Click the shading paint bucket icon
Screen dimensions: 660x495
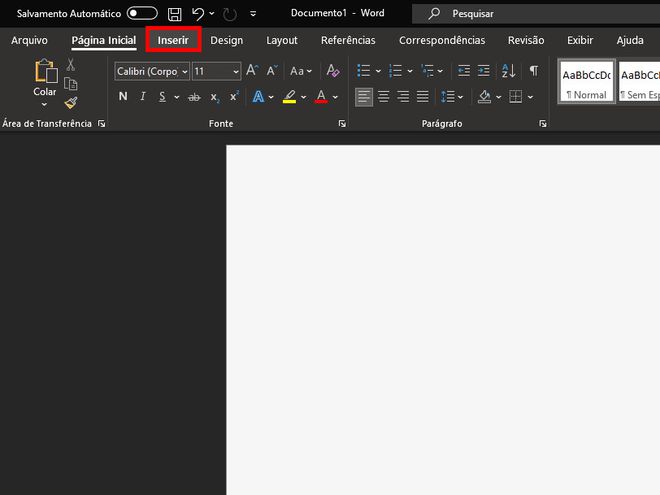pyautogui.click(x=484, y=97)
